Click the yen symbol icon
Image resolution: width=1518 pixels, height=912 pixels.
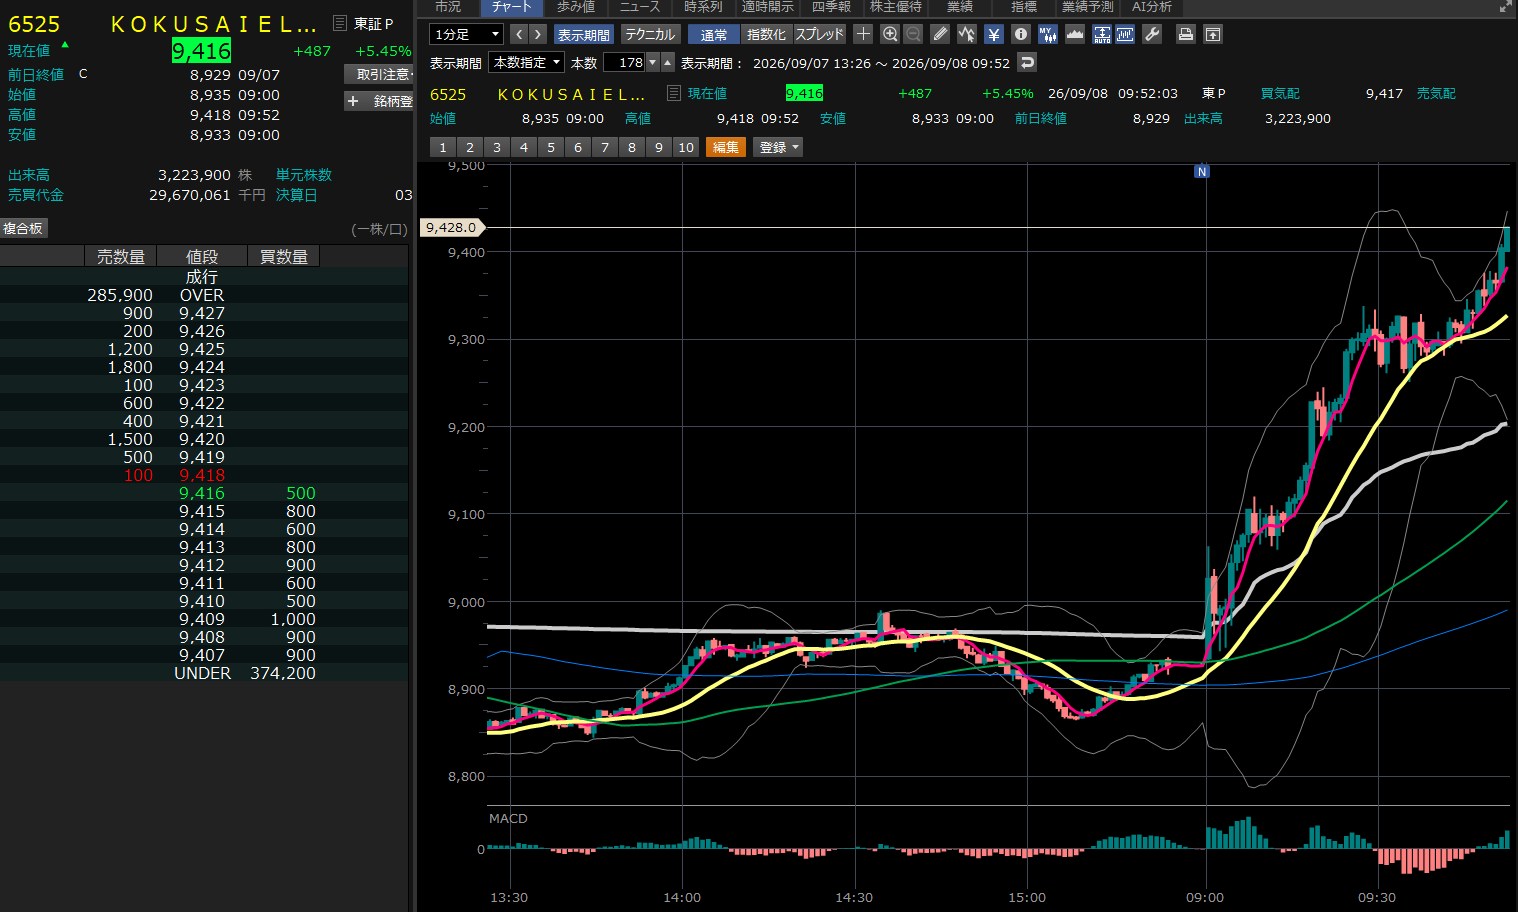[994, 34]
